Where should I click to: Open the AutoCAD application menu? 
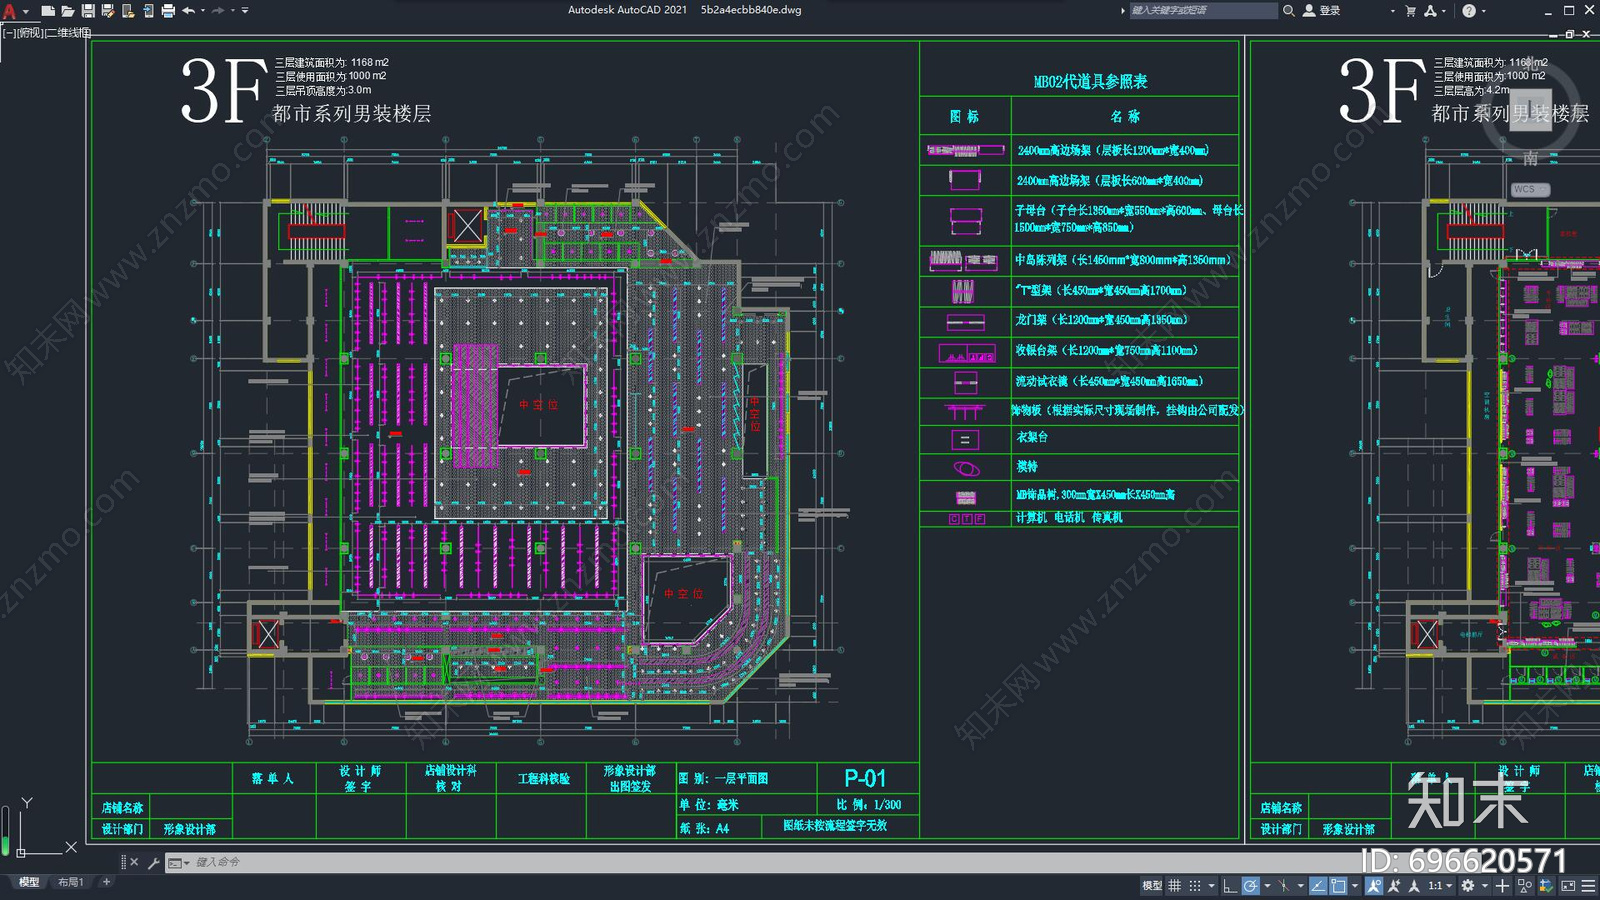[10, 11]
